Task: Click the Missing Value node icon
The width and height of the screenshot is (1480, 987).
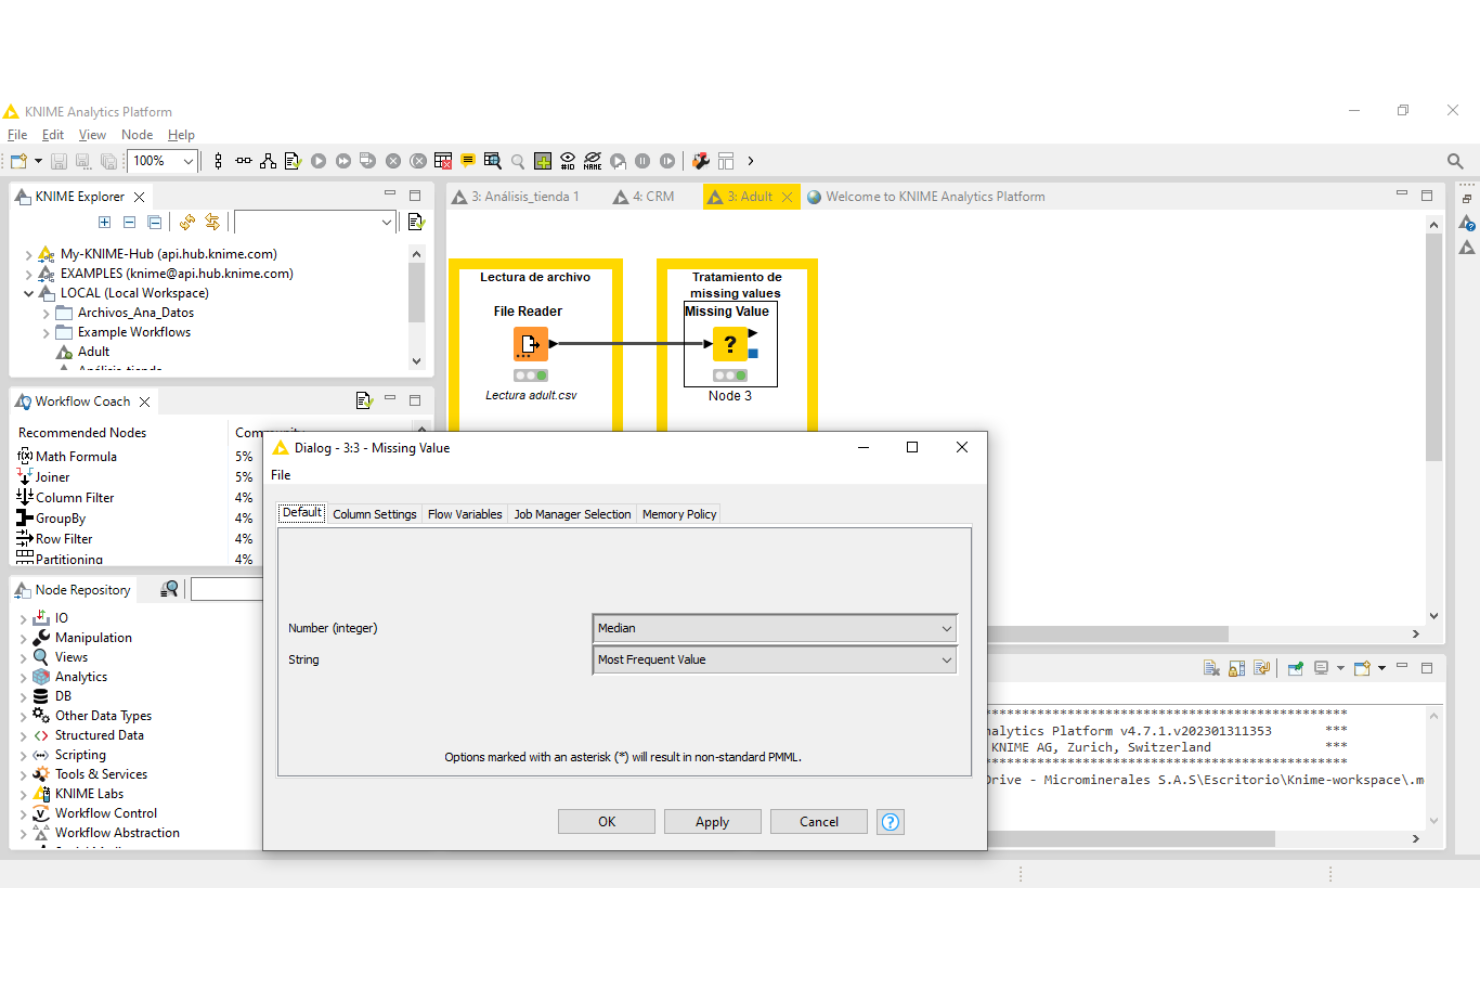Action: click(730, 344)
